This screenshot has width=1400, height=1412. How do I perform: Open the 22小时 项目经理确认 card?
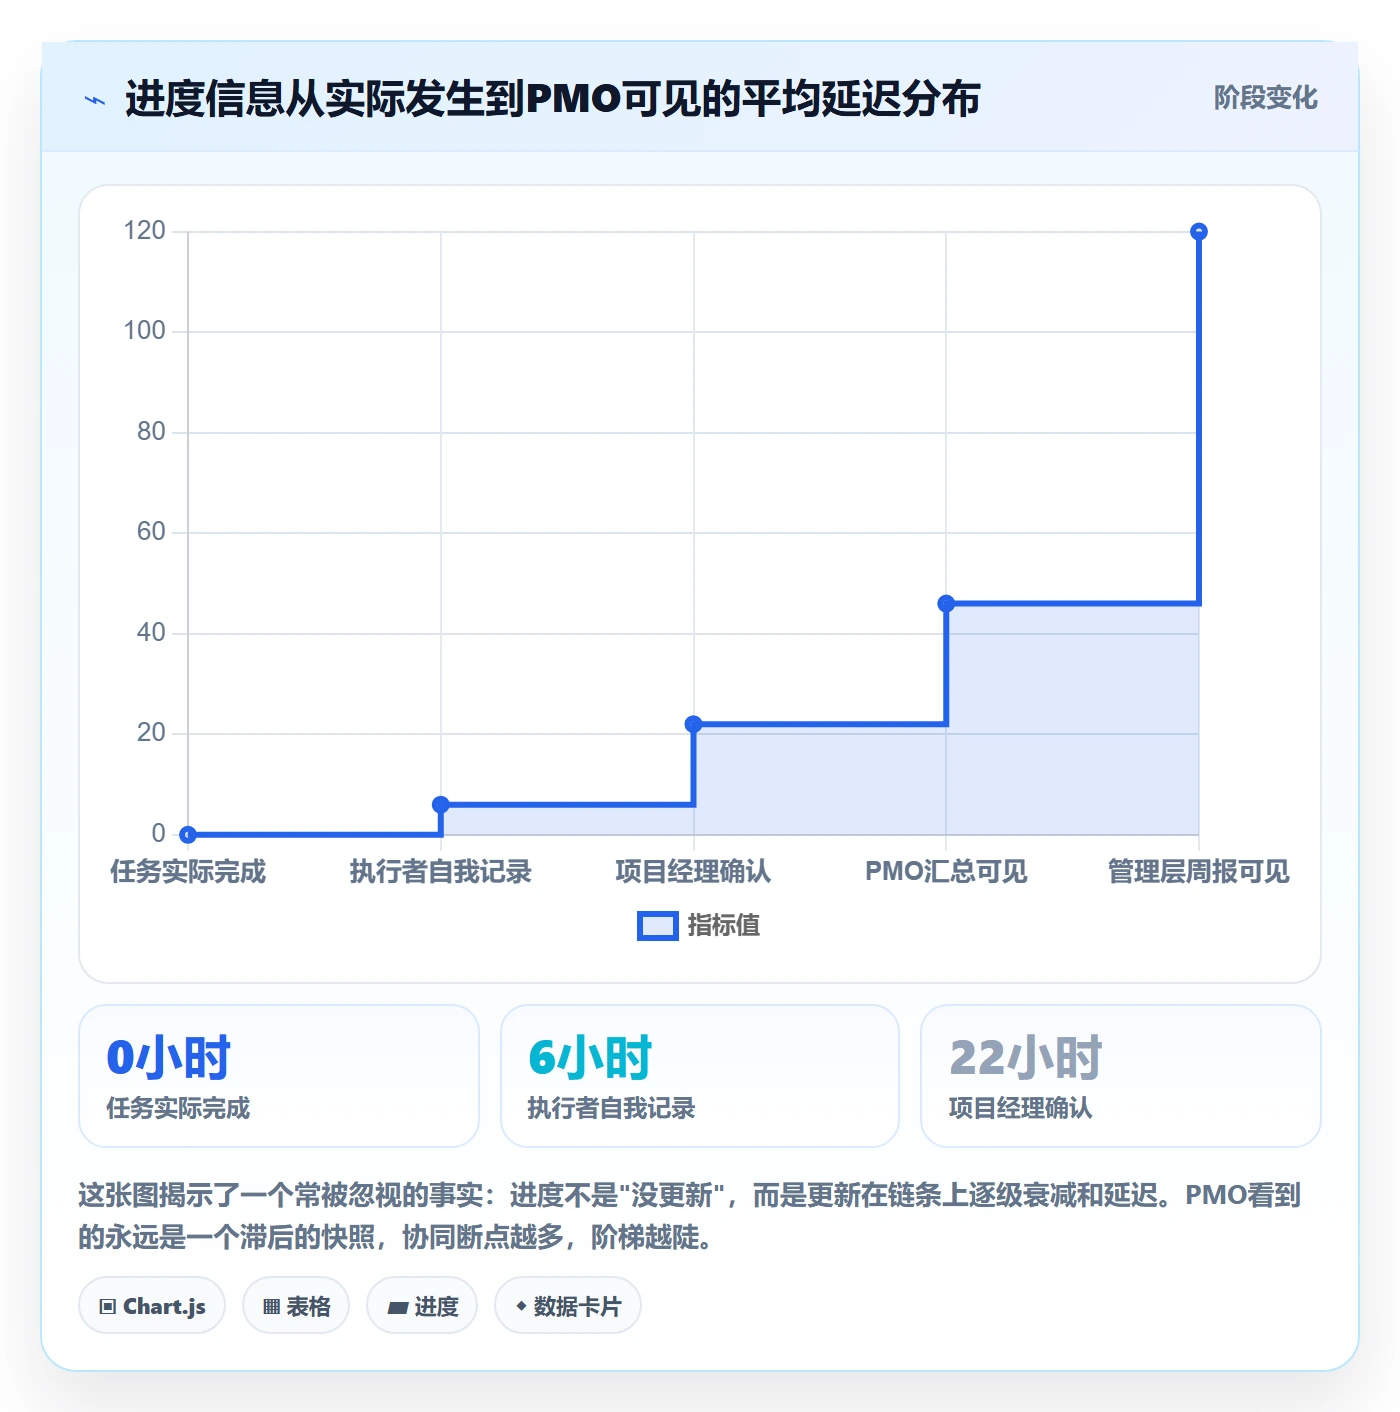[x=1121, y=1076]
